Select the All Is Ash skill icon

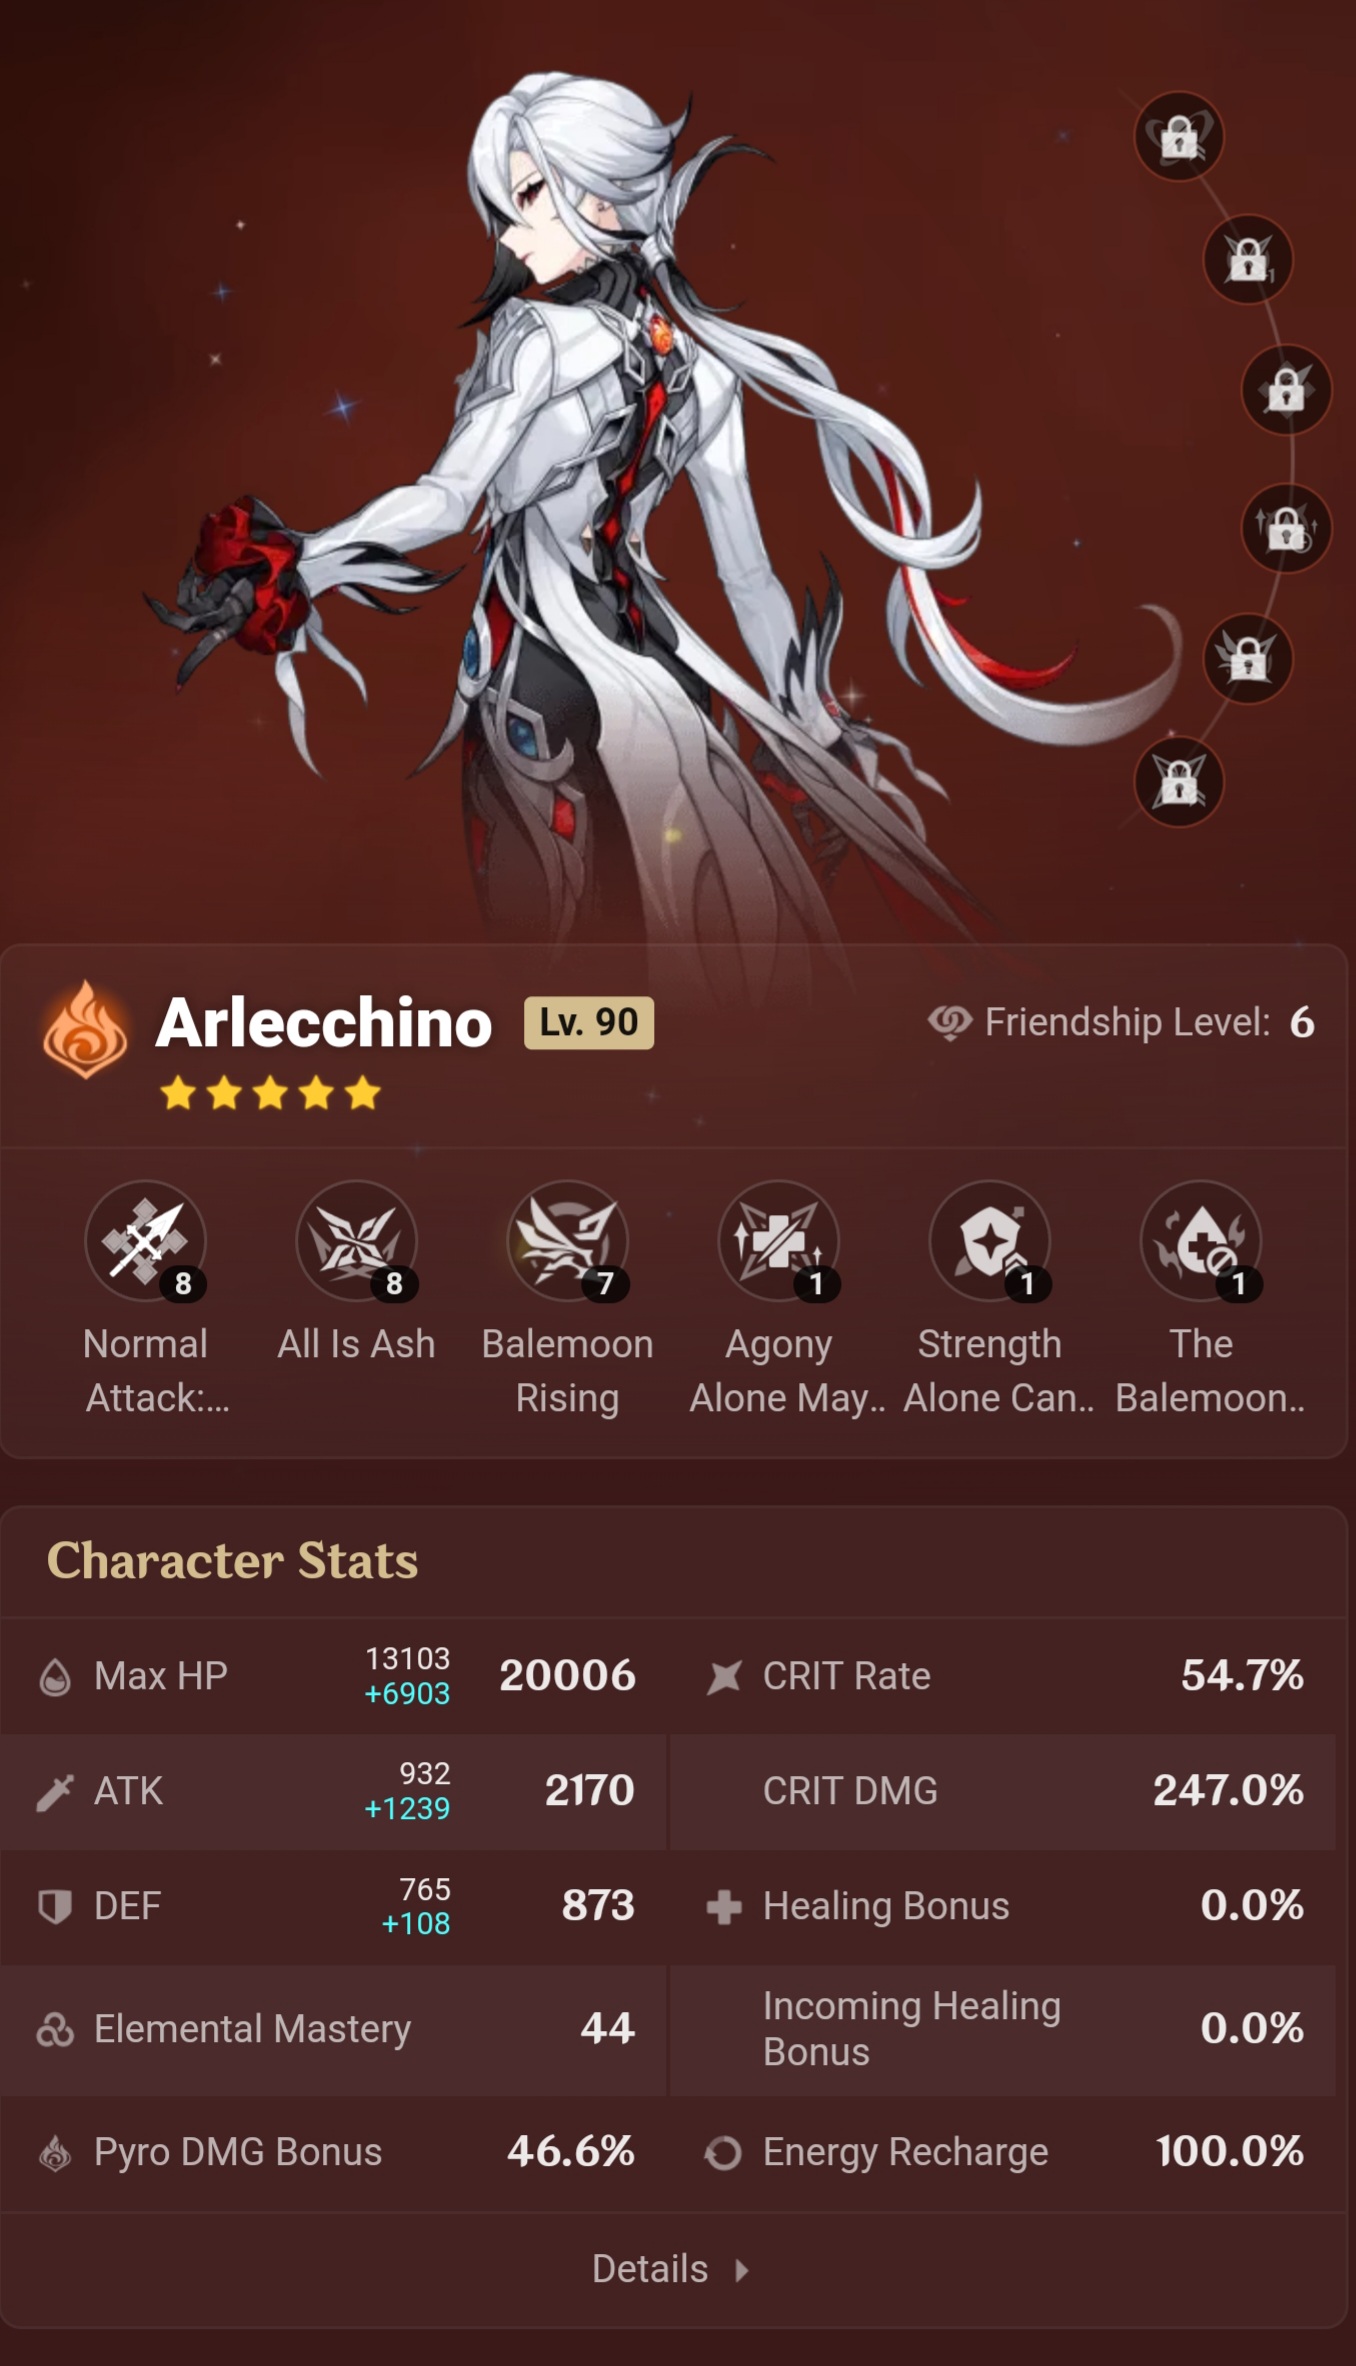[357, 1241]
